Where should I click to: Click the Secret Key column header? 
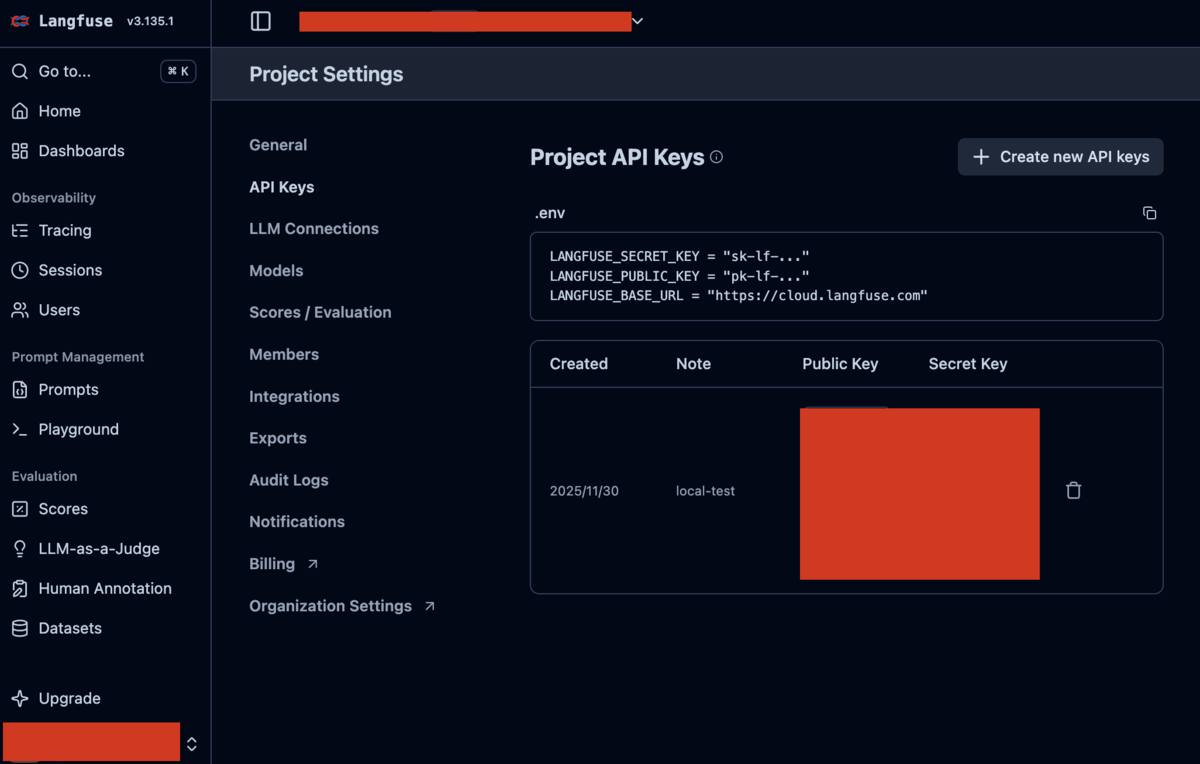(968, 364)
